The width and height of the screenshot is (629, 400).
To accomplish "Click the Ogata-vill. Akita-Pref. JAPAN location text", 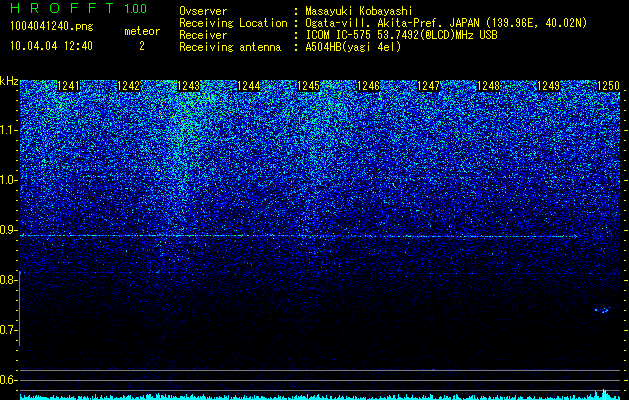I will (x=446, y=23).
